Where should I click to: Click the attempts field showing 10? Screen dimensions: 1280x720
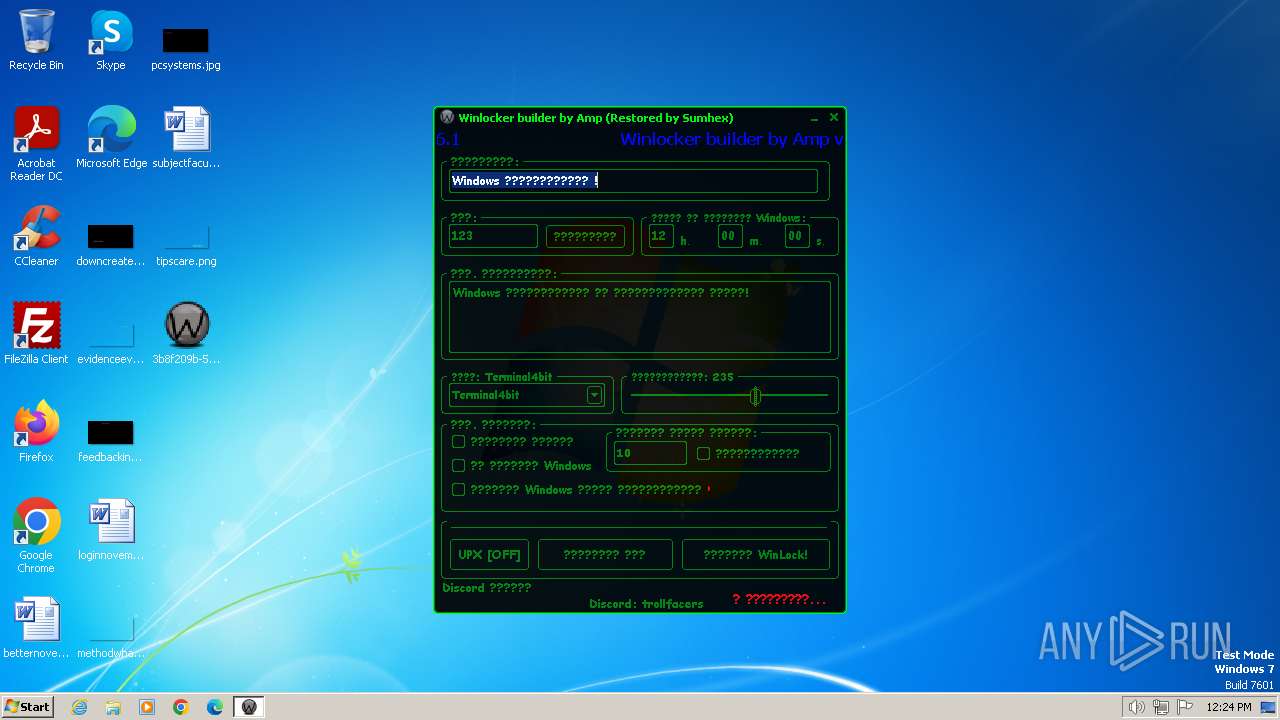[650, 453]
